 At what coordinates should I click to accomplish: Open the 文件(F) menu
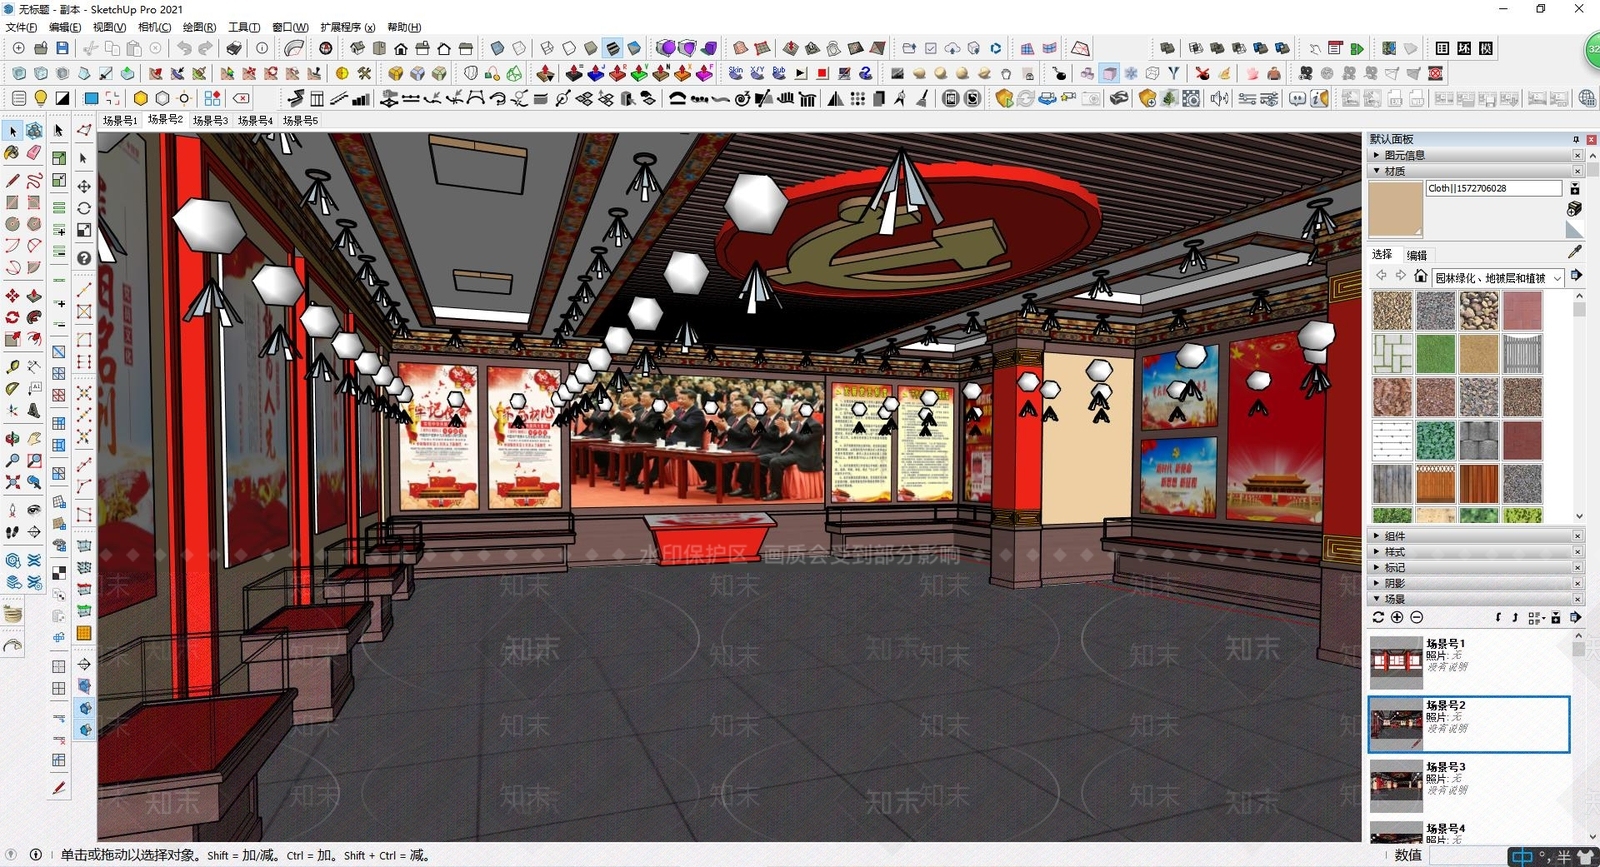21,27
